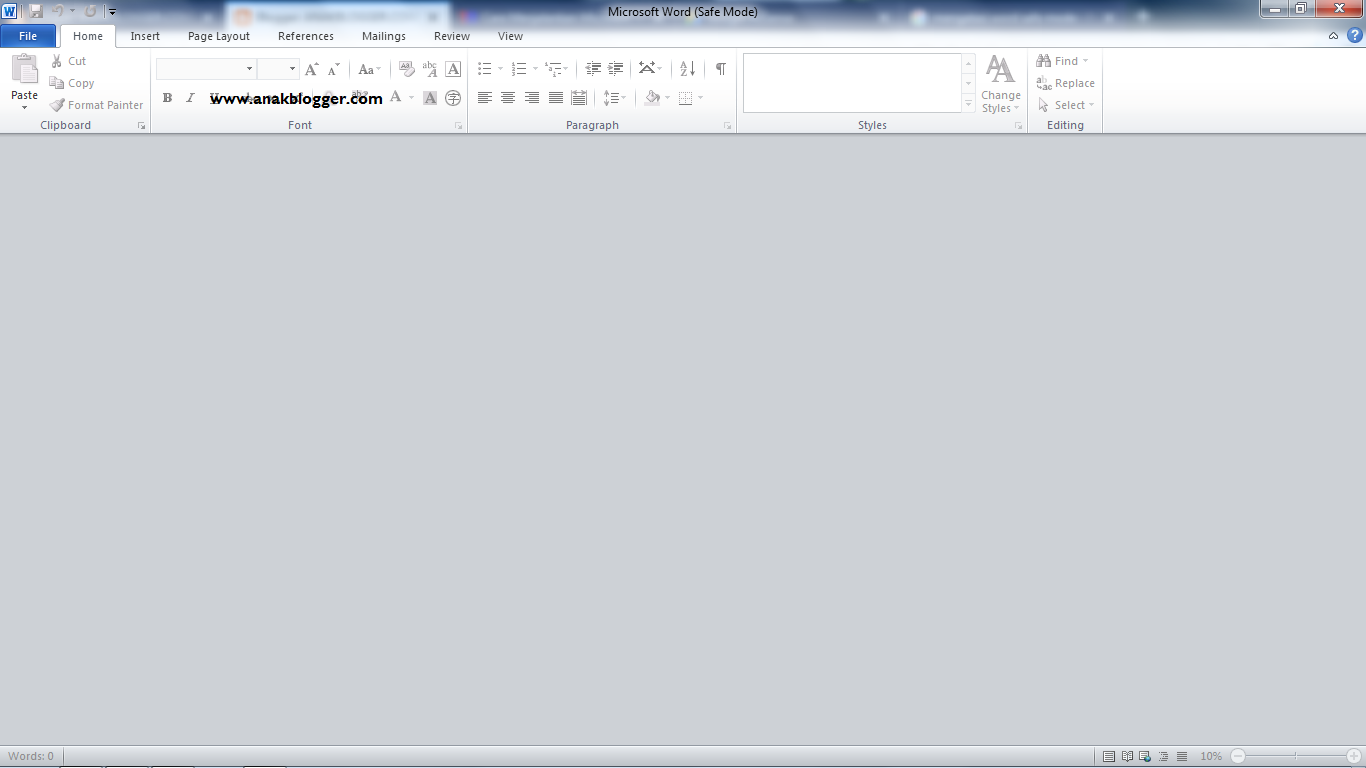Click the Clear Formatting icon
This screenshot has width=1366, height=768.
(x=407, y=68)
